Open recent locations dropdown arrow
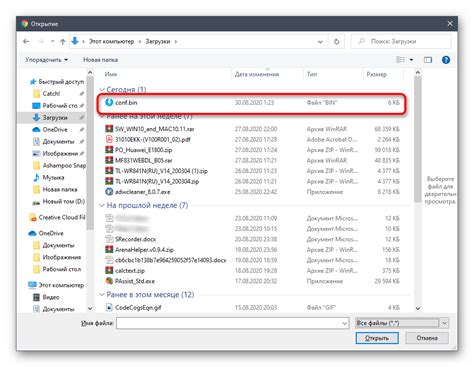This screenshot has height=367, width=474. point(52,42)
